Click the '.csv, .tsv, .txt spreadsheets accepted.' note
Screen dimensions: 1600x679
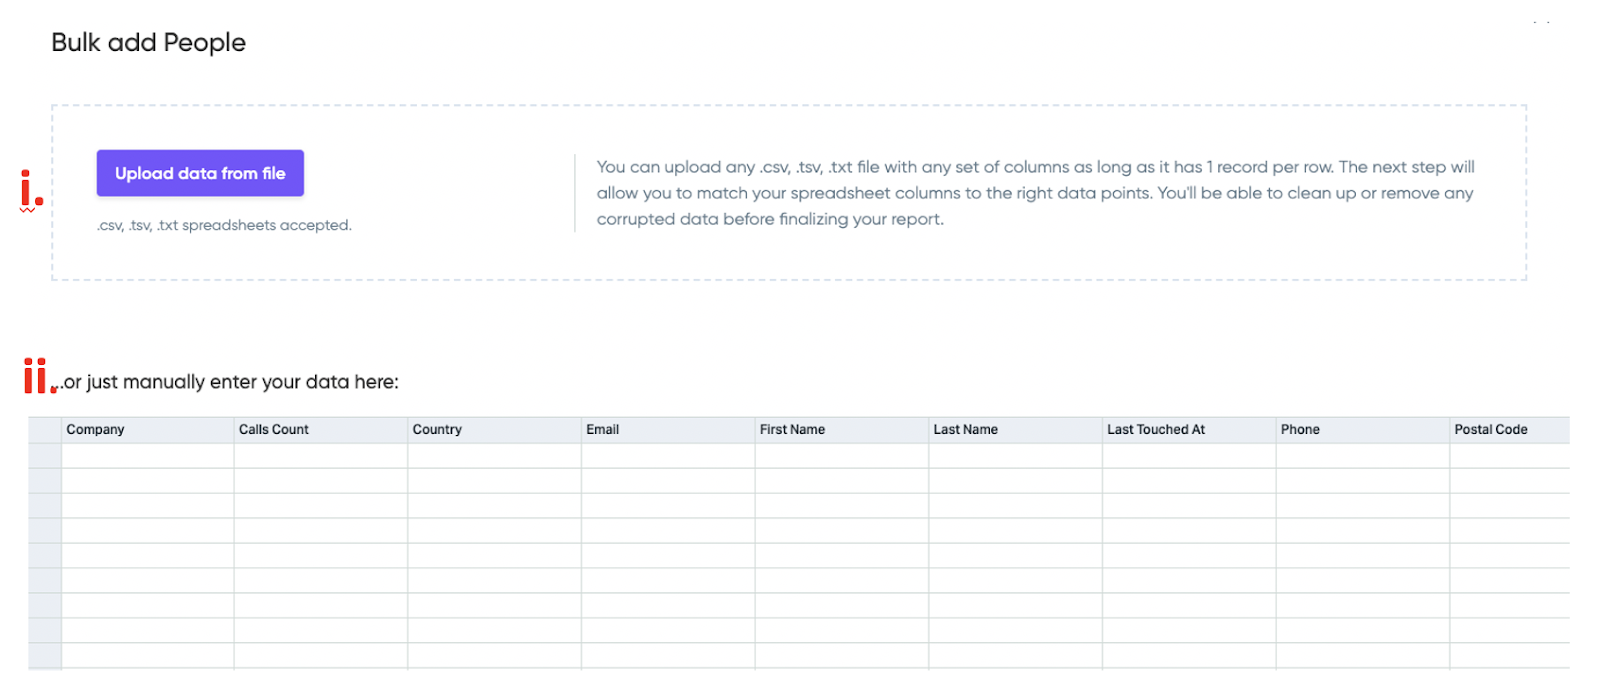click(x=224, y=226)
